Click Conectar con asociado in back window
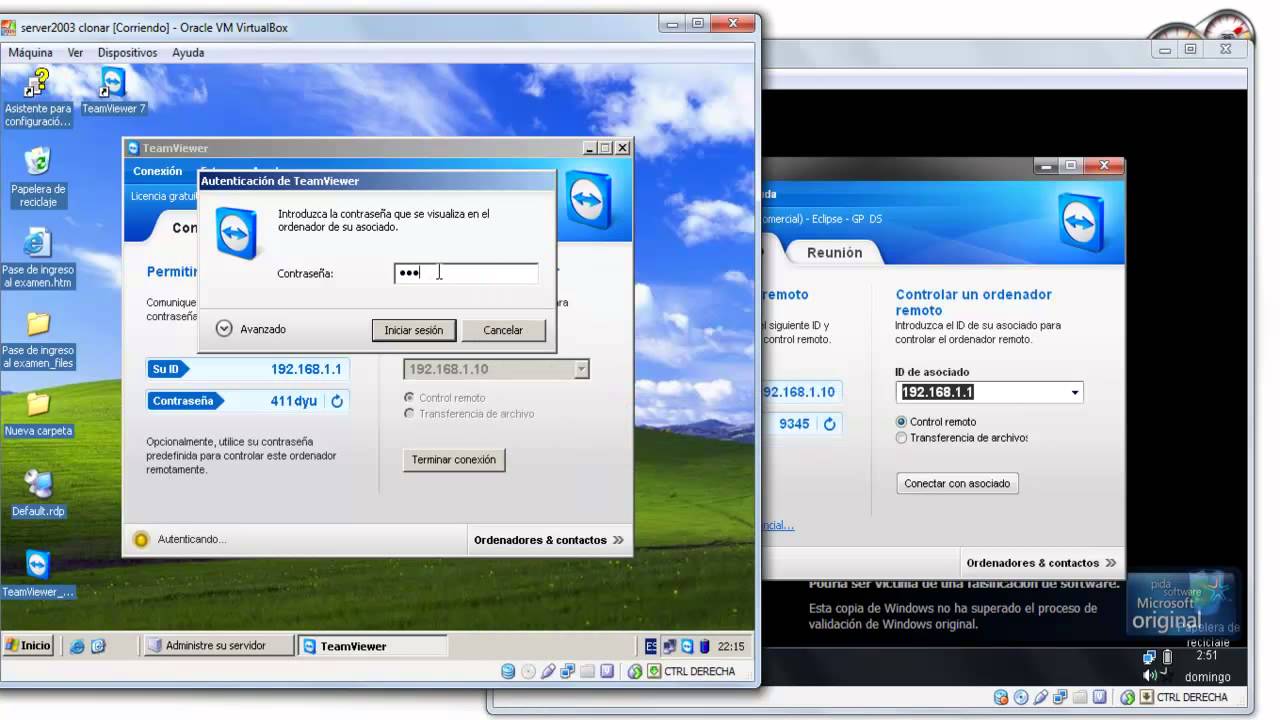1280x720 pixels. (957, 483)
